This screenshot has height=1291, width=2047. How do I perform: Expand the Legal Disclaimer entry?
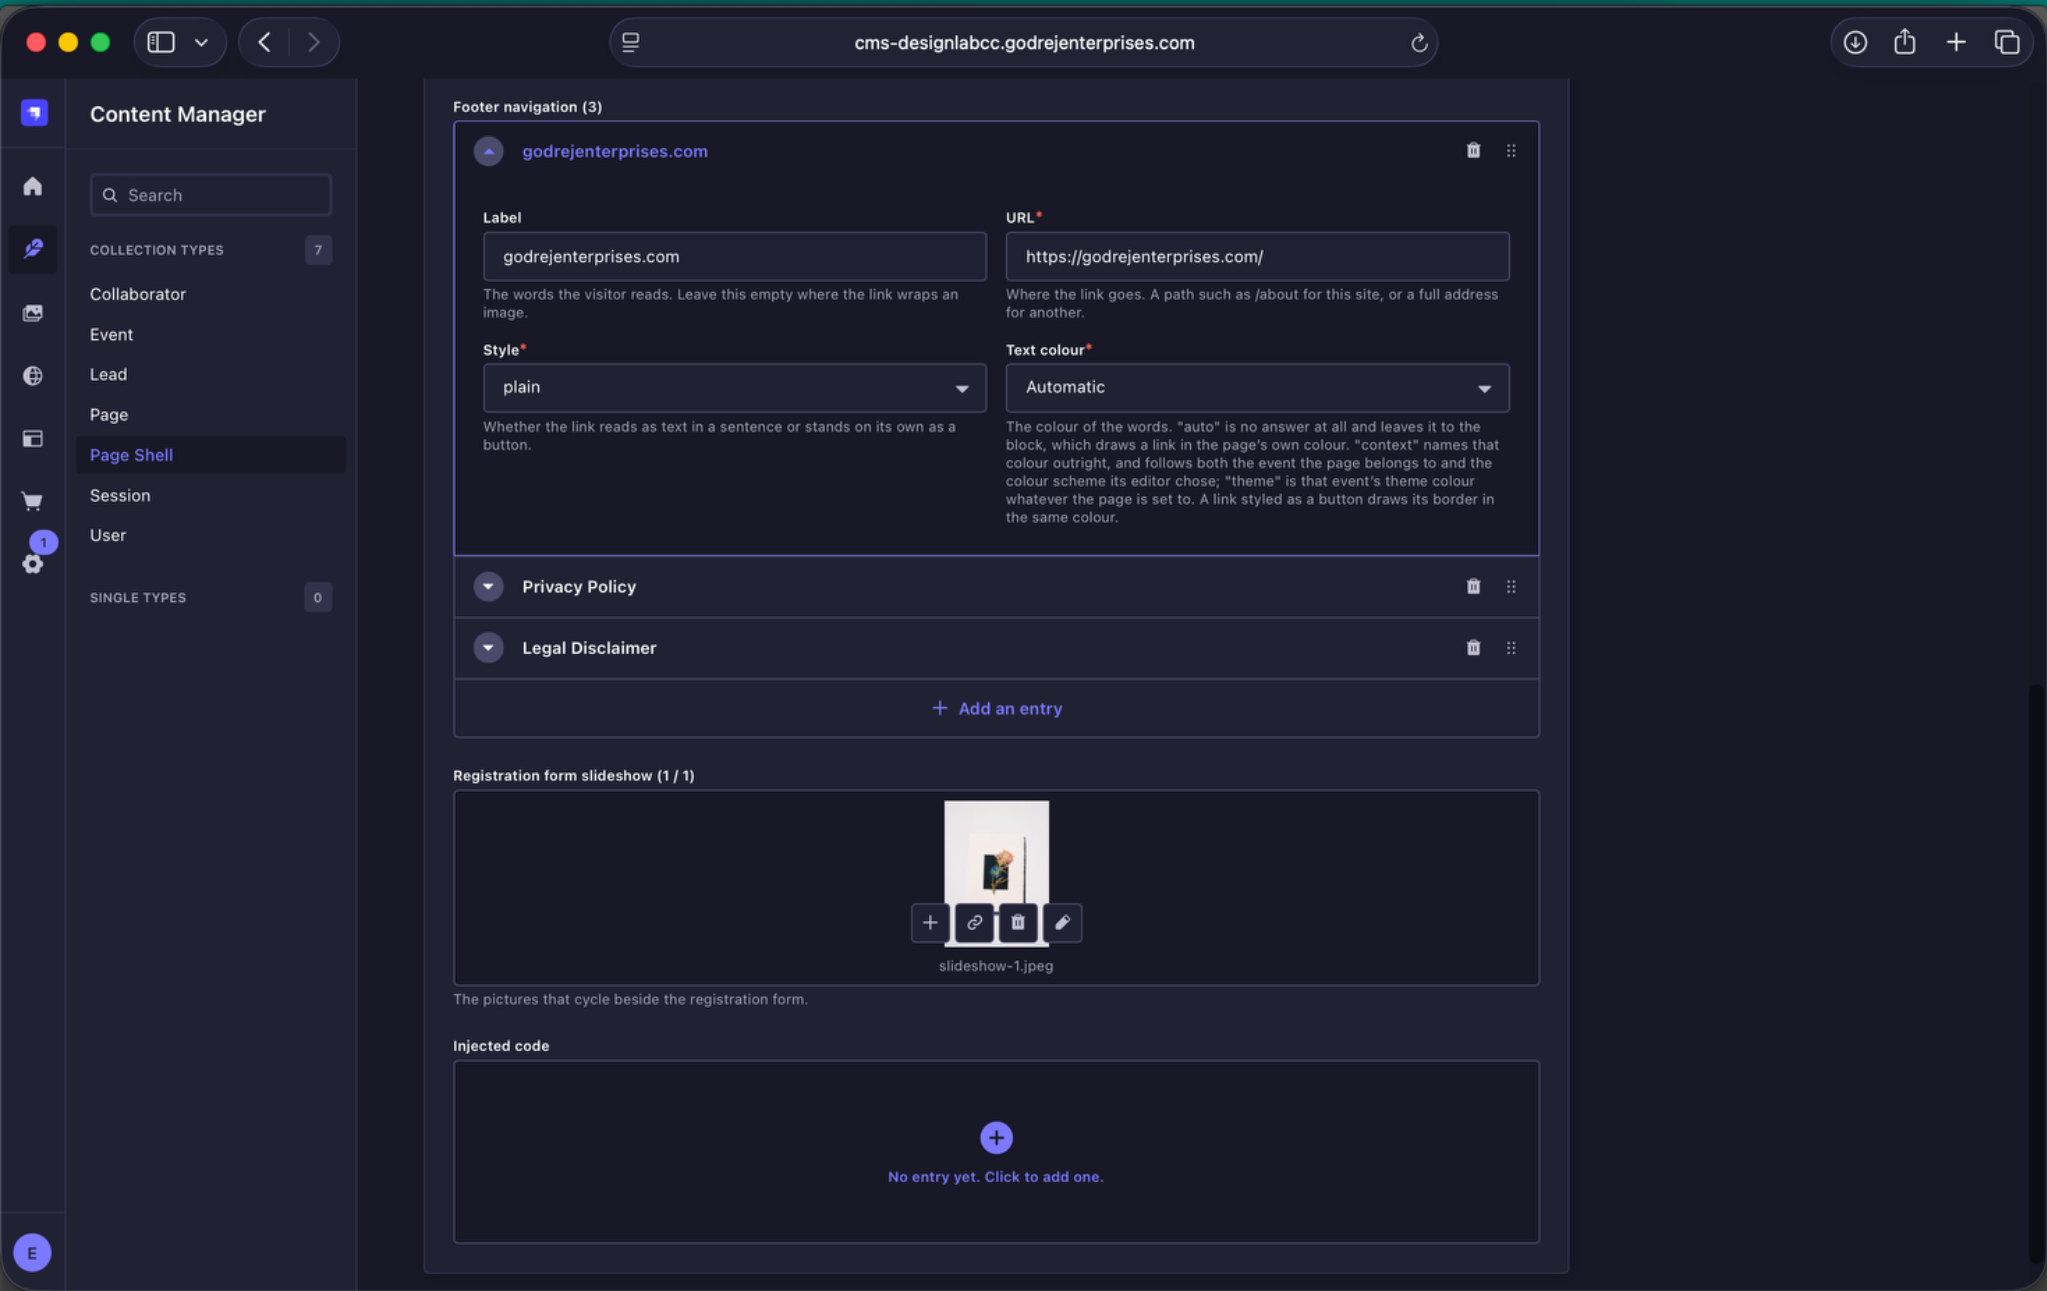click(488, 647)
